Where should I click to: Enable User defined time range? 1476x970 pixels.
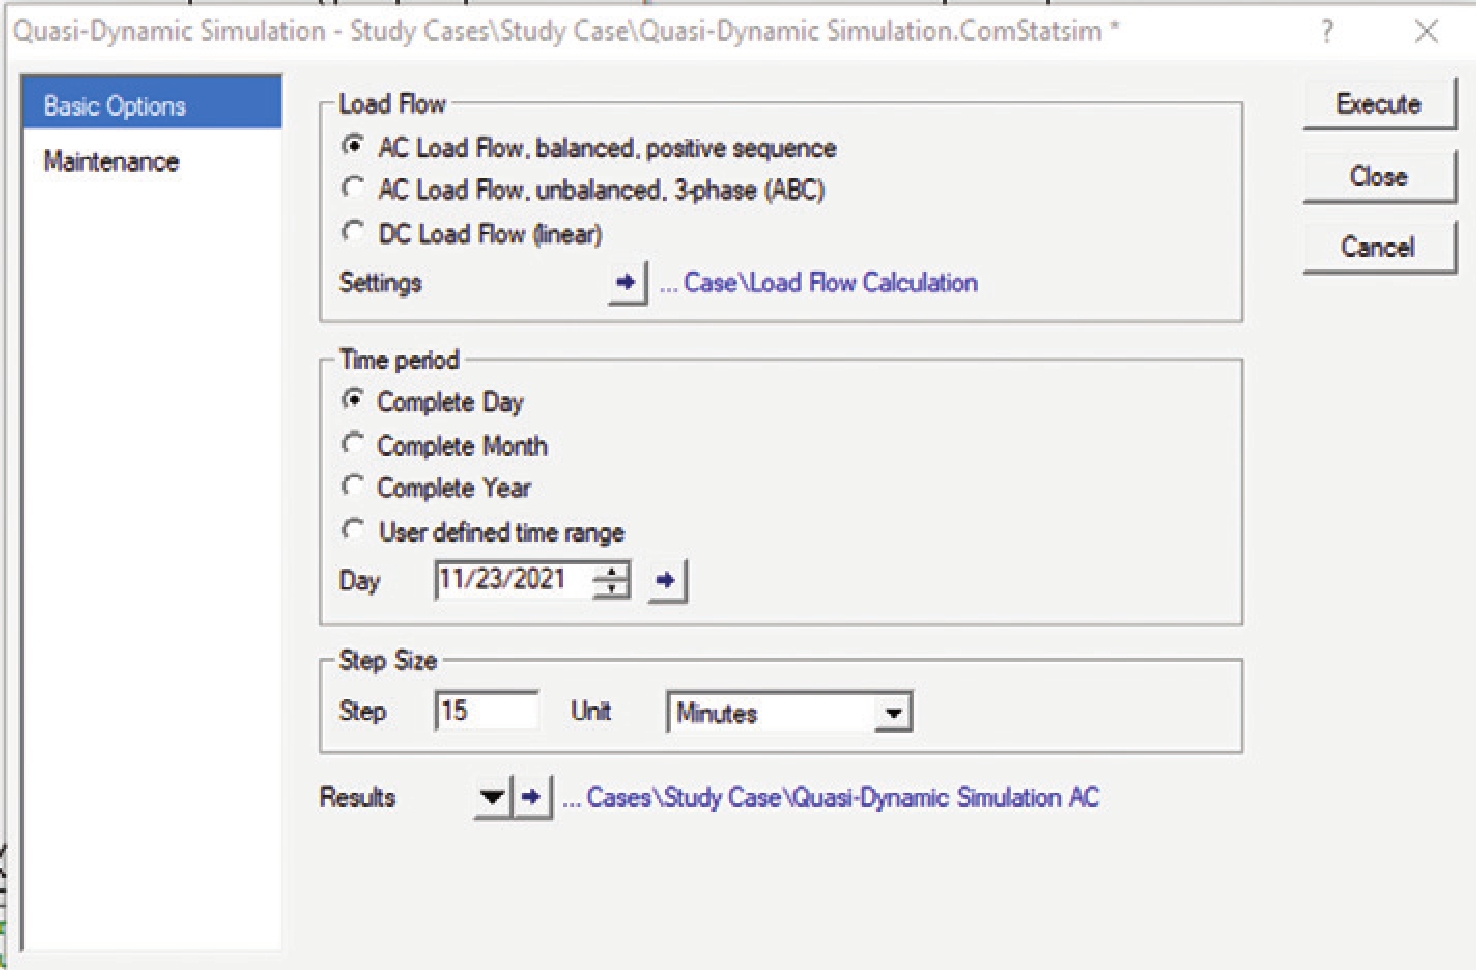[353, 531]
